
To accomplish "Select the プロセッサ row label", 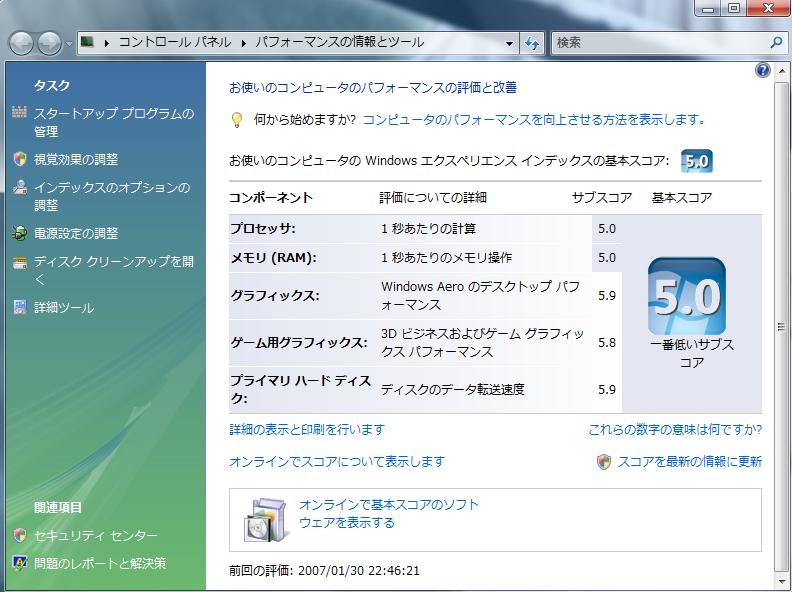I will click(x=263, y=229).
